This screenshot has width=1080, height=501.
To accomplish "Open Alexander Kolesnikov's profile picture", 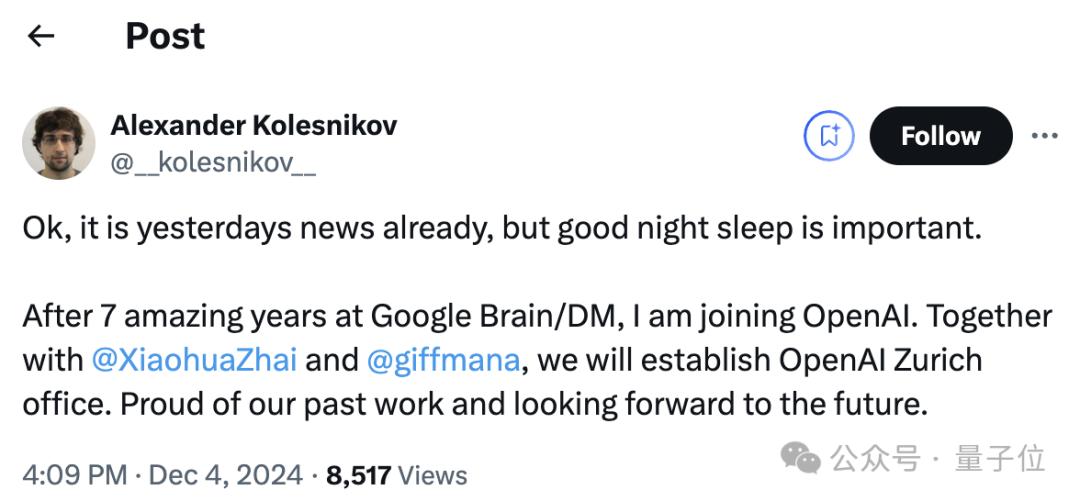I will (59, 143).
